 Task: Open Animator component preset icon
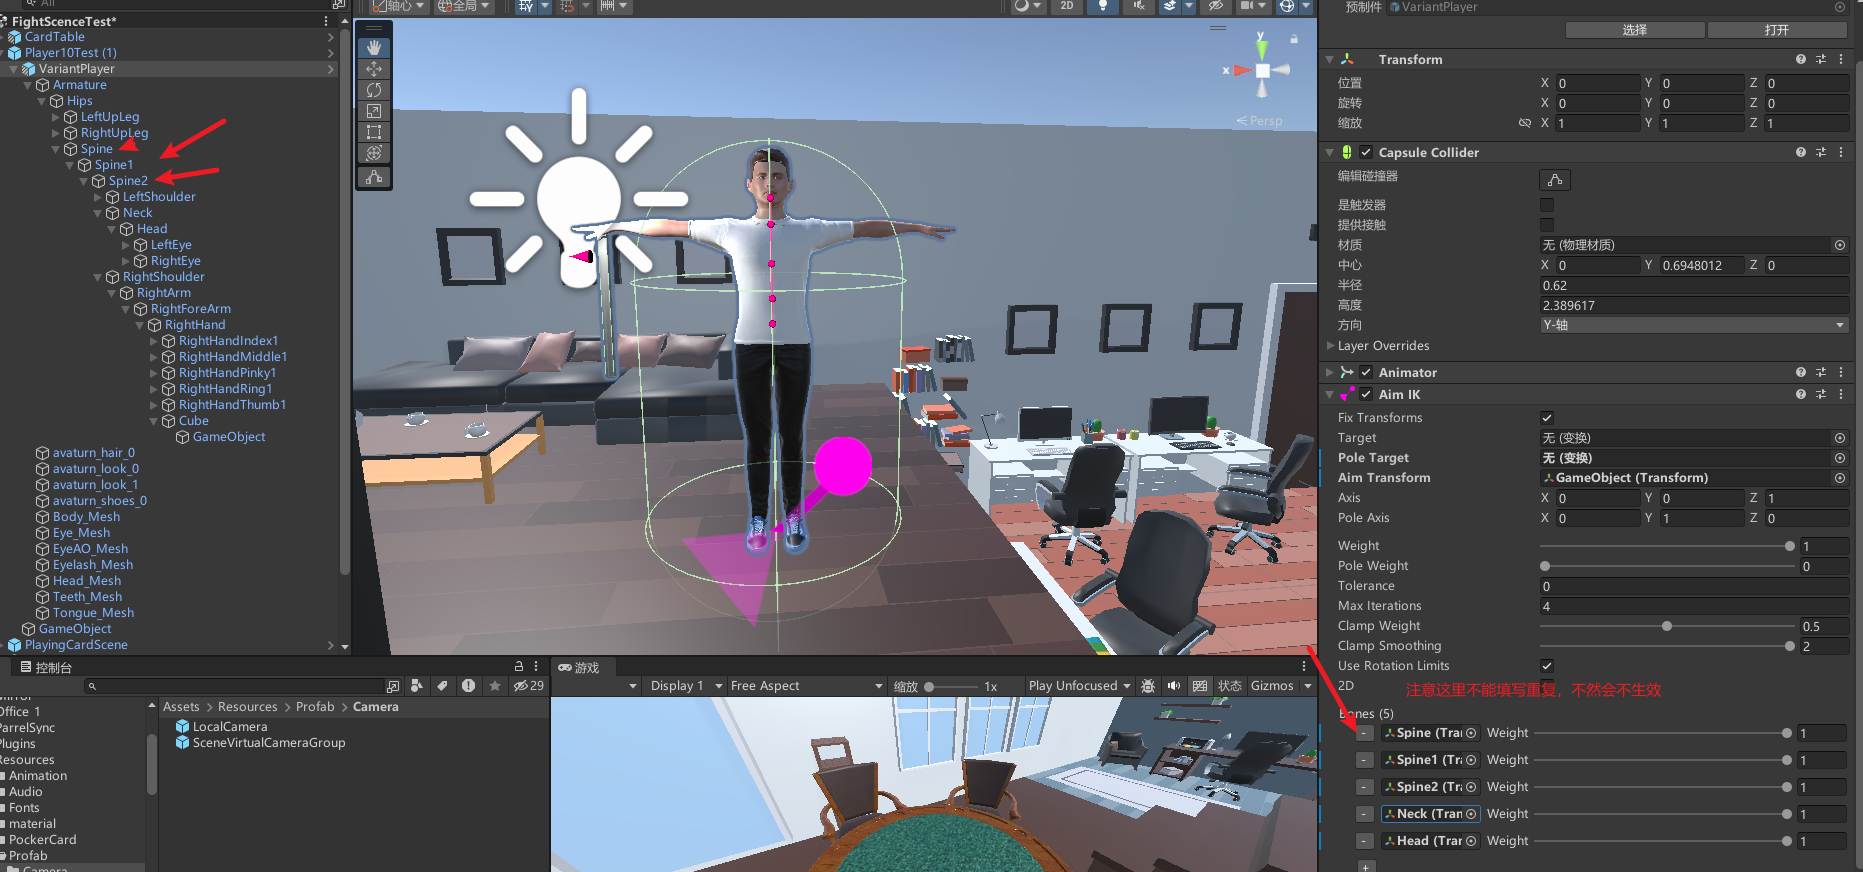click(x=1821, y=372)
